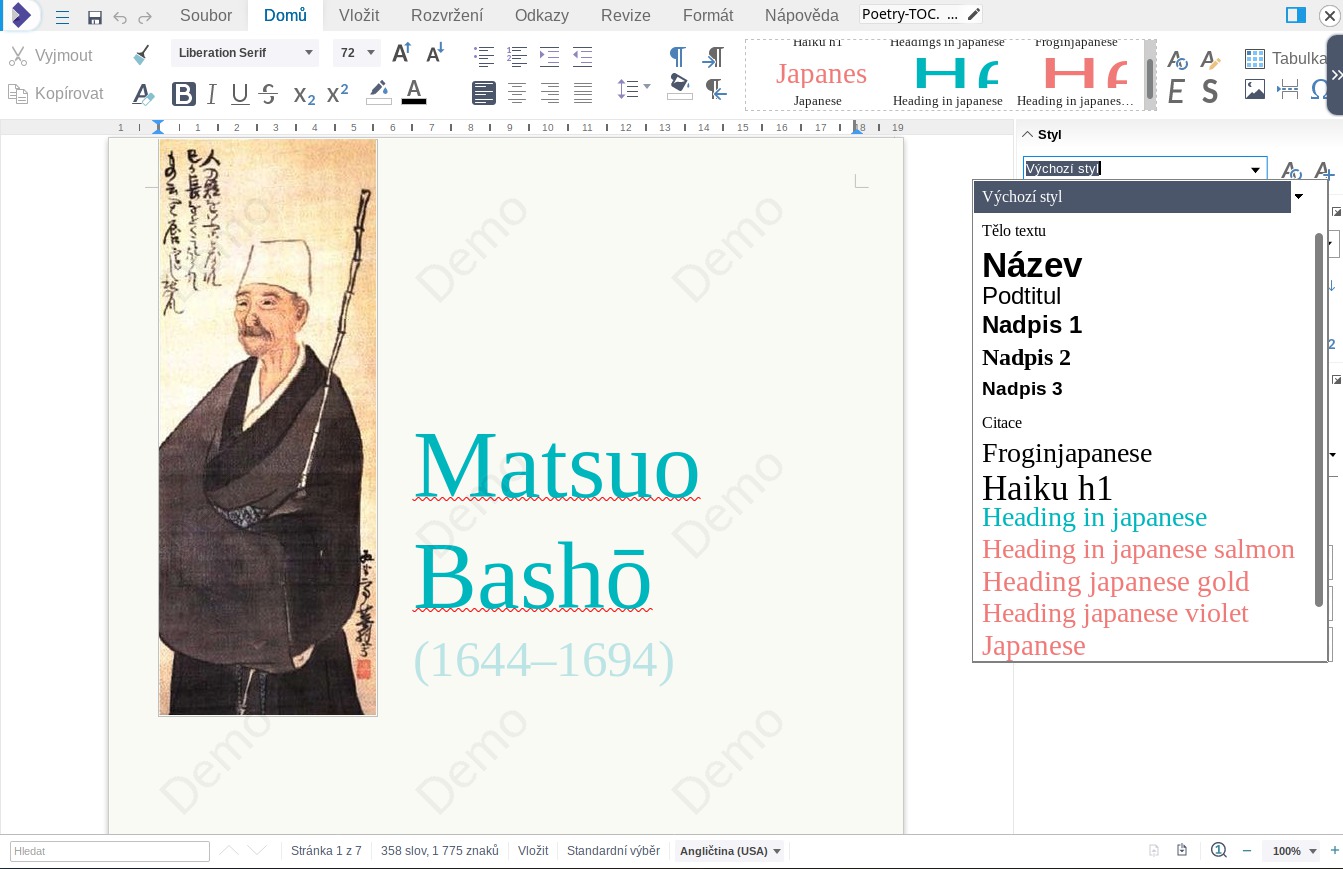Click the Insert image icon
This screenshot has height=869, width=1343.
[x=1255, y=89]
